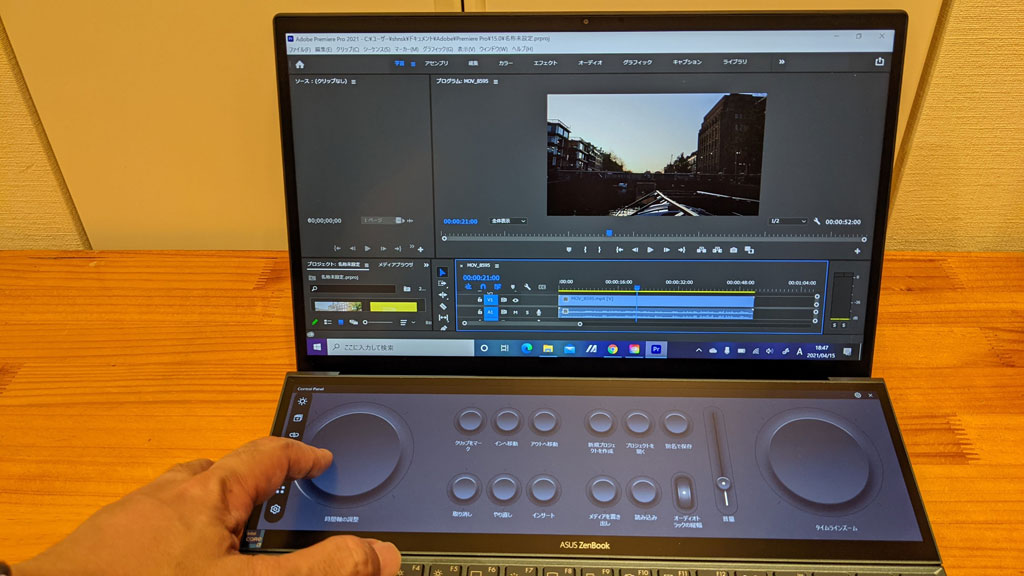Open the Quick Export share icon
Viewport: 1024px width, 576px height.
(880, 61)
